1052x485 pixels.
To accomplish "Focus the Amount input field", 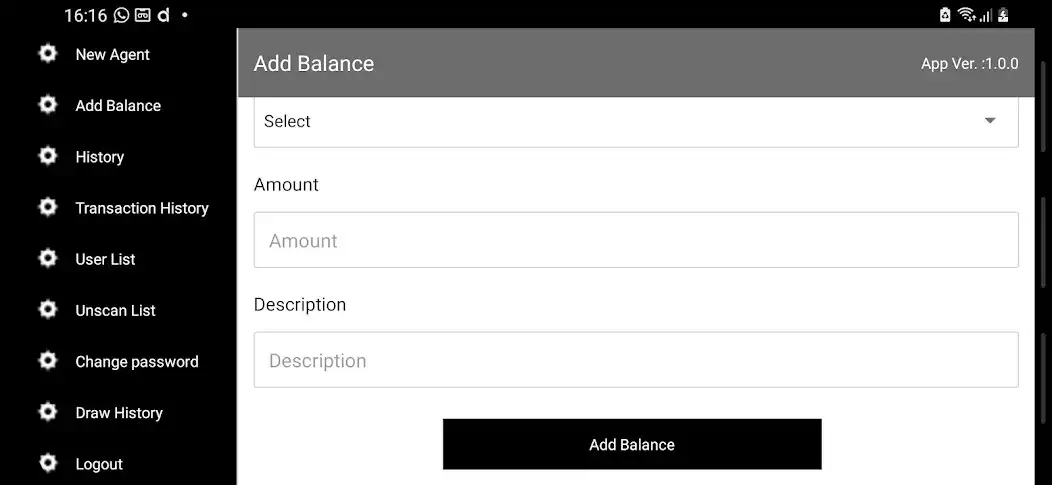I will coord(636,240).
